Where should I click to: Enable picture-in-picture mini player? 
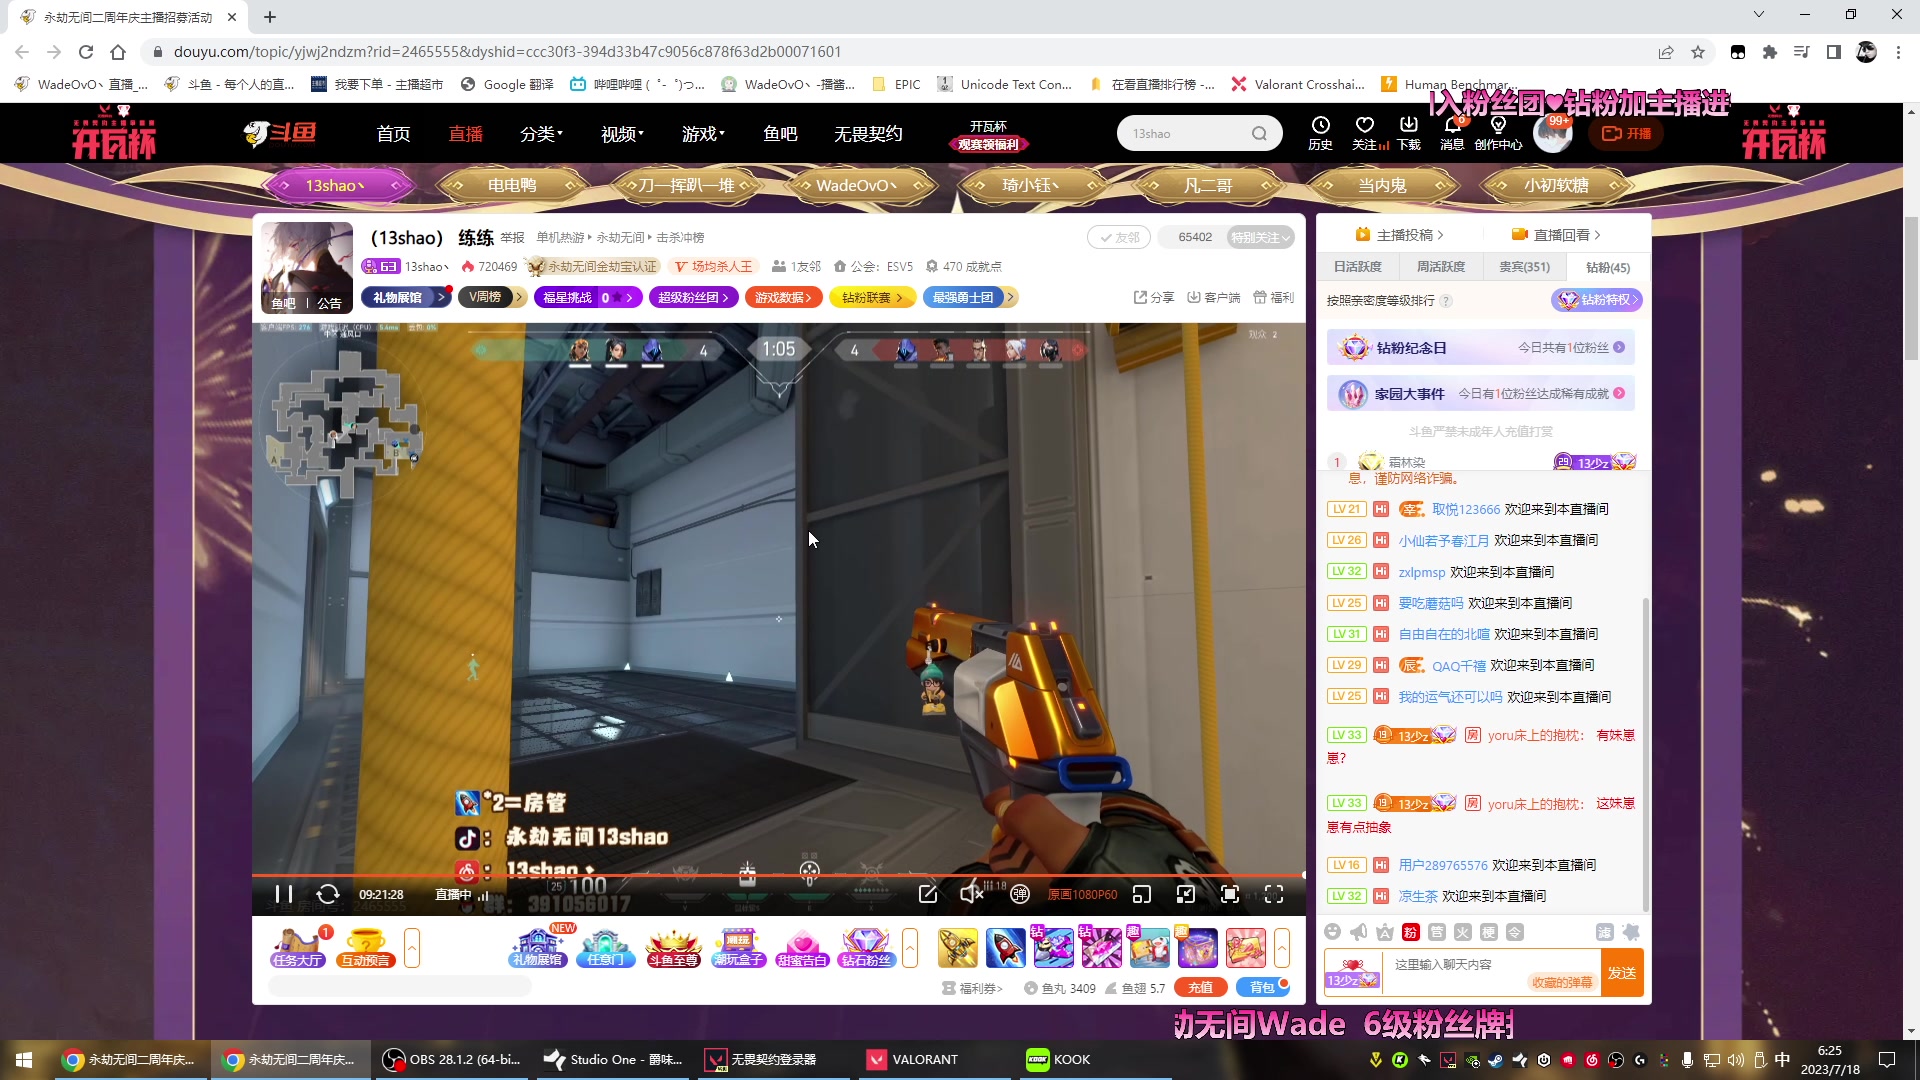1141,894
